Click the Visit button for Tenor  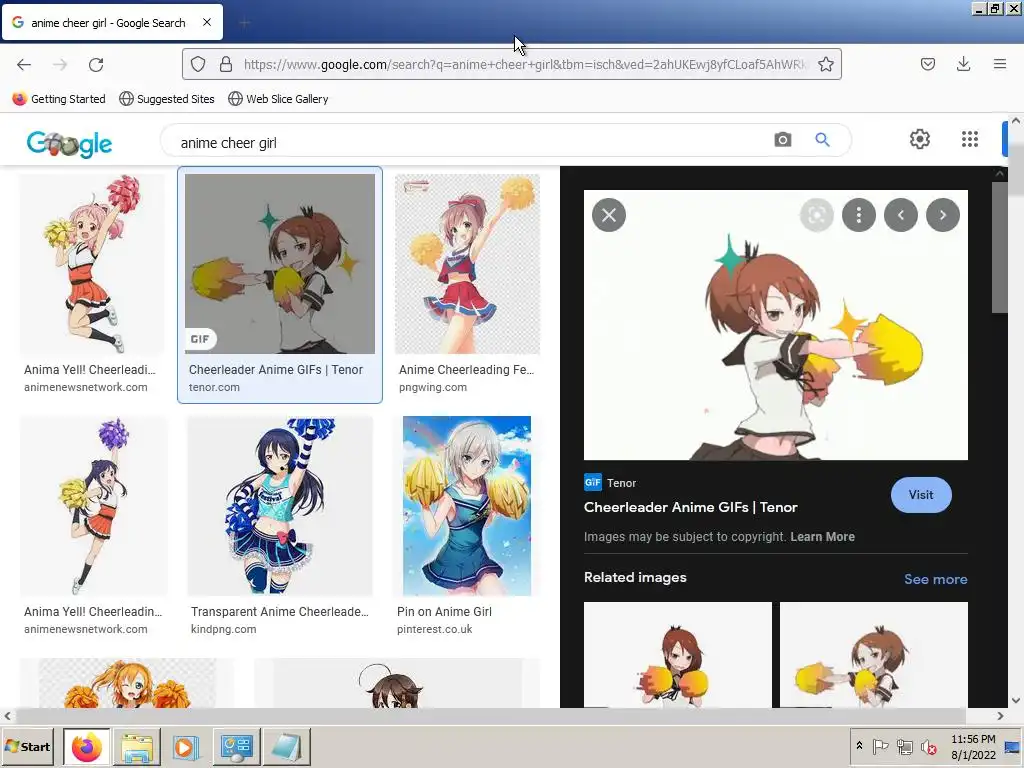921,495
